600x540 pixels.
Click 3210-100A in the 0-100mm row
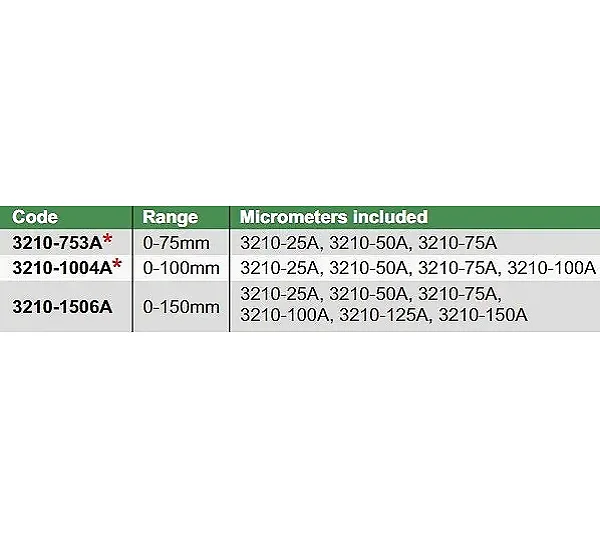pos(552,268)
